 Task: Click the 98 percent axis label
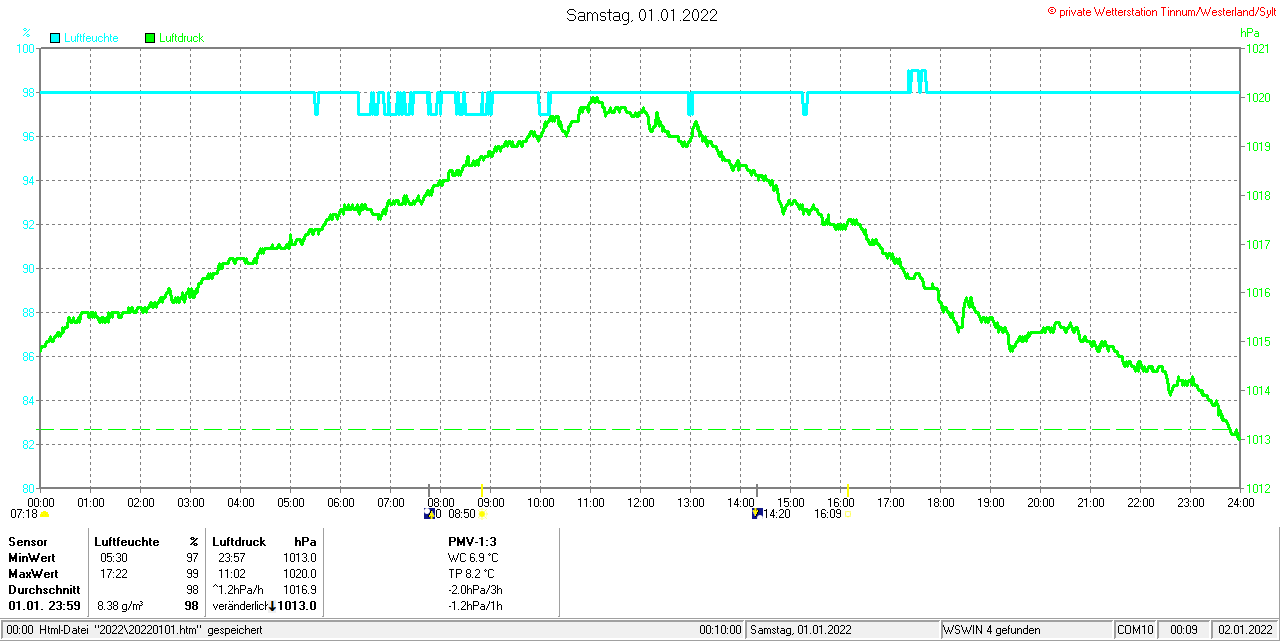pyautogui.click(x=29, y=92)
